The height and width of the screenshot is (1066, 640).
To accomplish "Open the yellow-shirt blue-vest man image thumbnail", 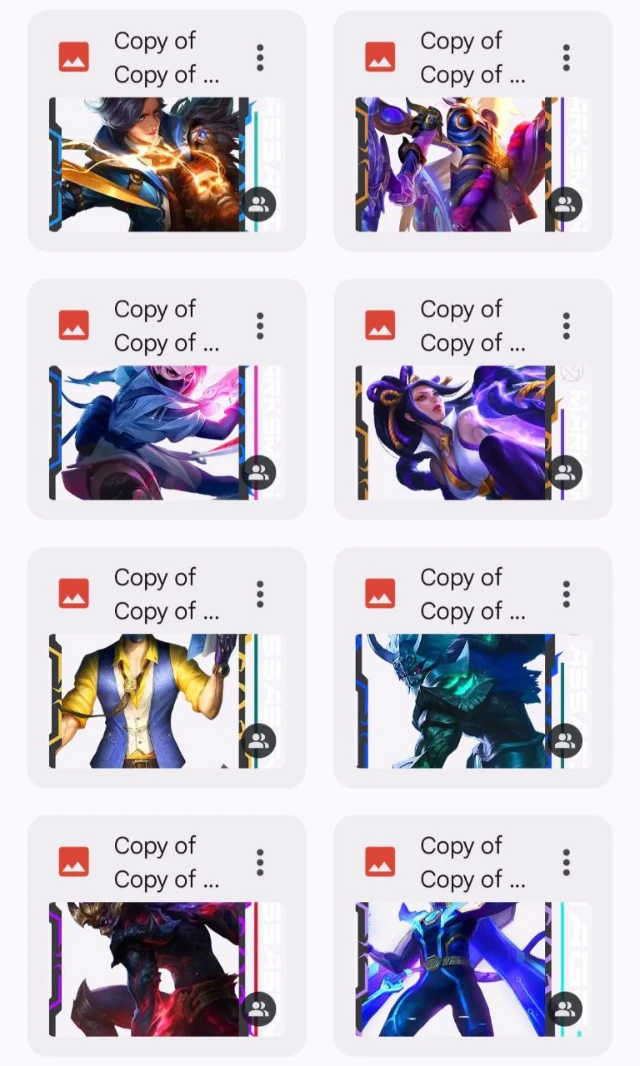I will click(167, 701).
